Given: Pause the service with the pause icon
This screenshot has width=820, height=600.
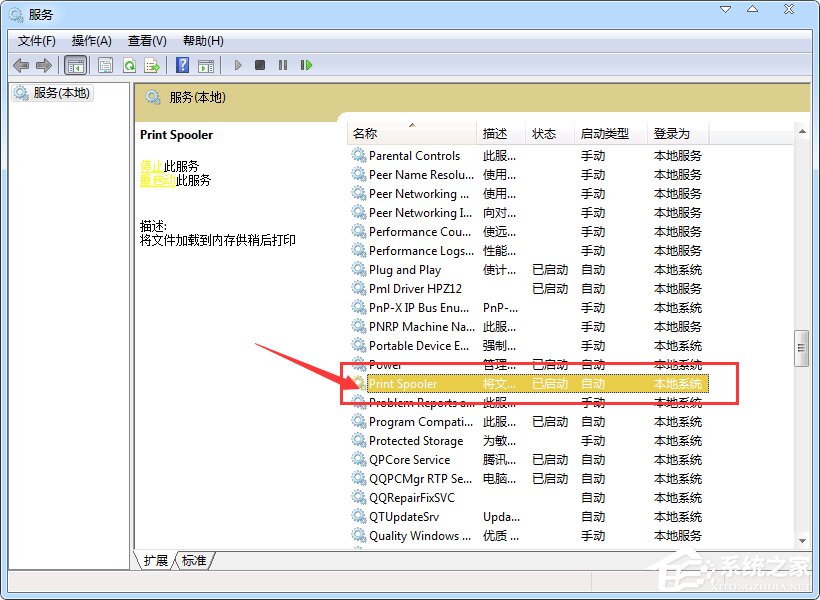Looking at the screenshot, I should click(x=282, y=64).
